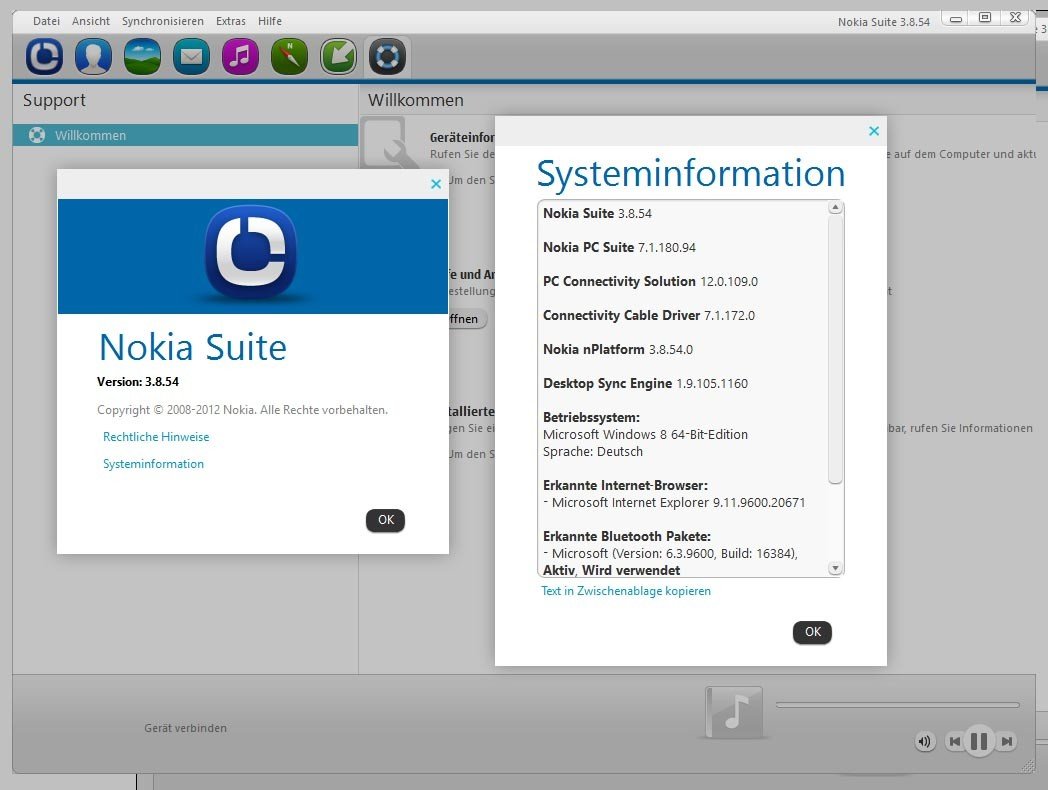Click 'Microsoft Windows 8 64-Bit-Edition' text

tap(645, 434)
